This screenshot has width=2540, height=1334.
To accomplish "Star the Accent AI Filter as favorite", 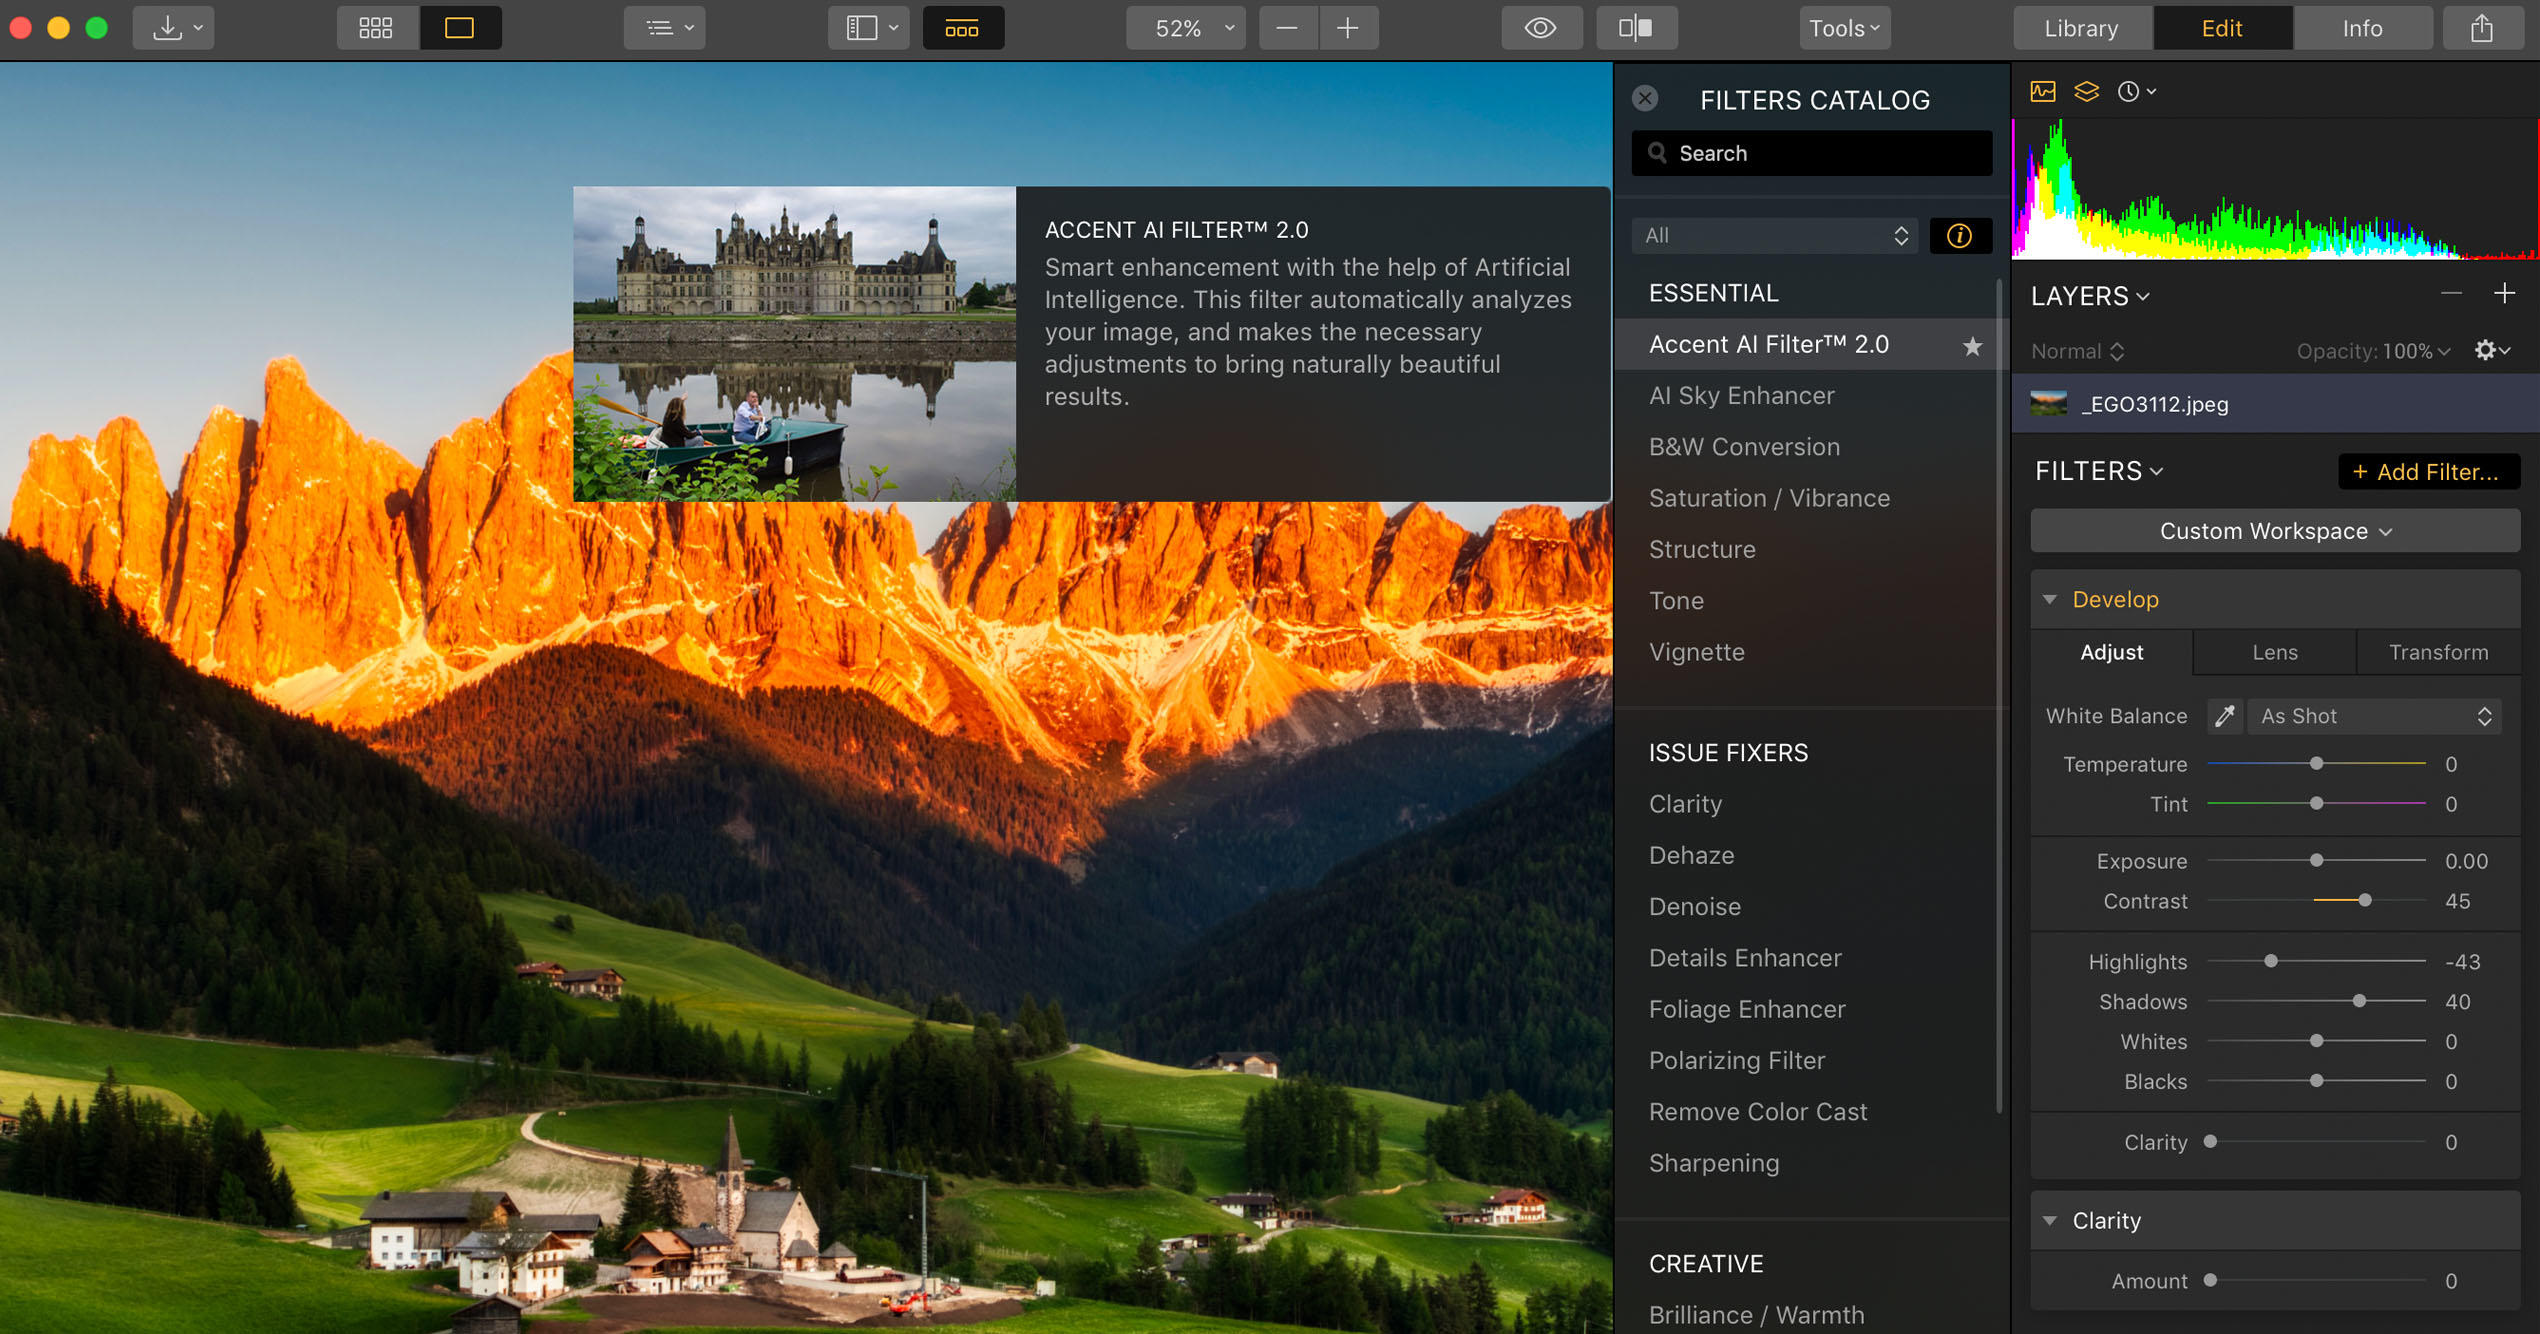I will coord(1972,345).
